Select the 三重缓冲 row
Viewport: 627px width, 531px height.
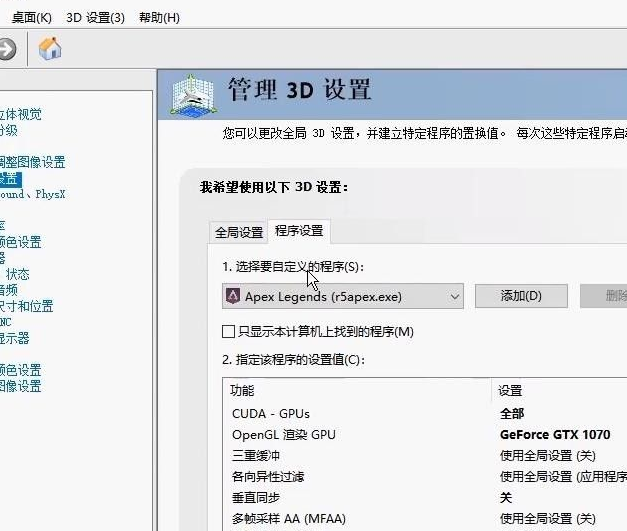[x=425, y=456]
